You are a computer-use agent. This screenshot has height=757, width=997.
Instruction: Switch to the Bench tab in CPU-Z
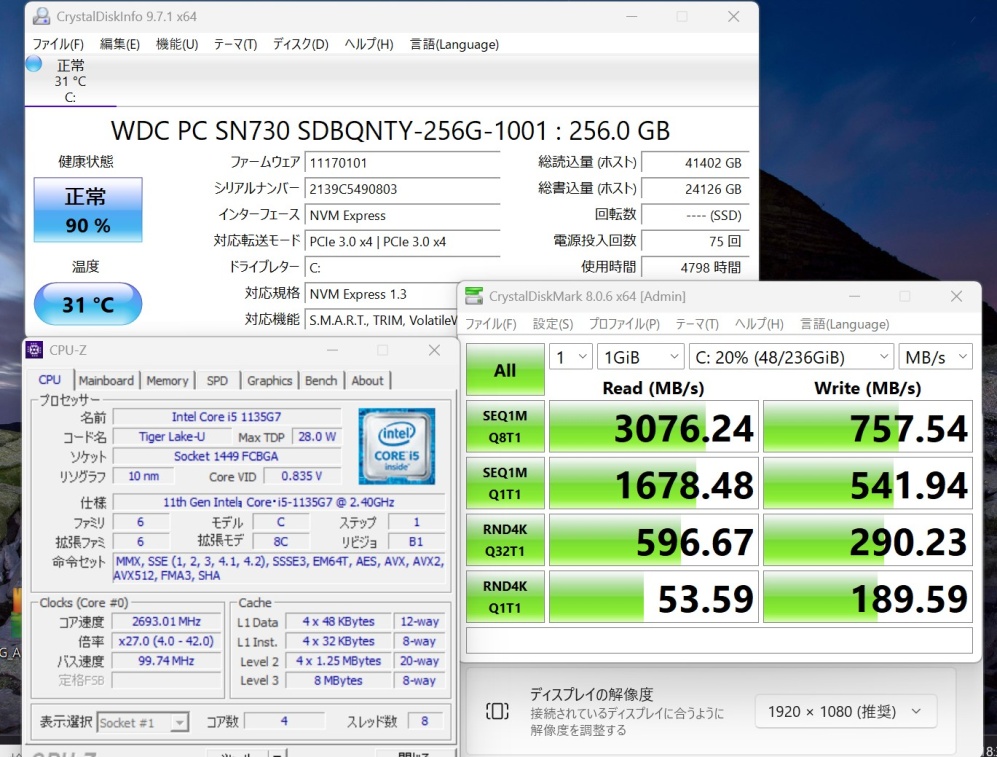[321, 381]
